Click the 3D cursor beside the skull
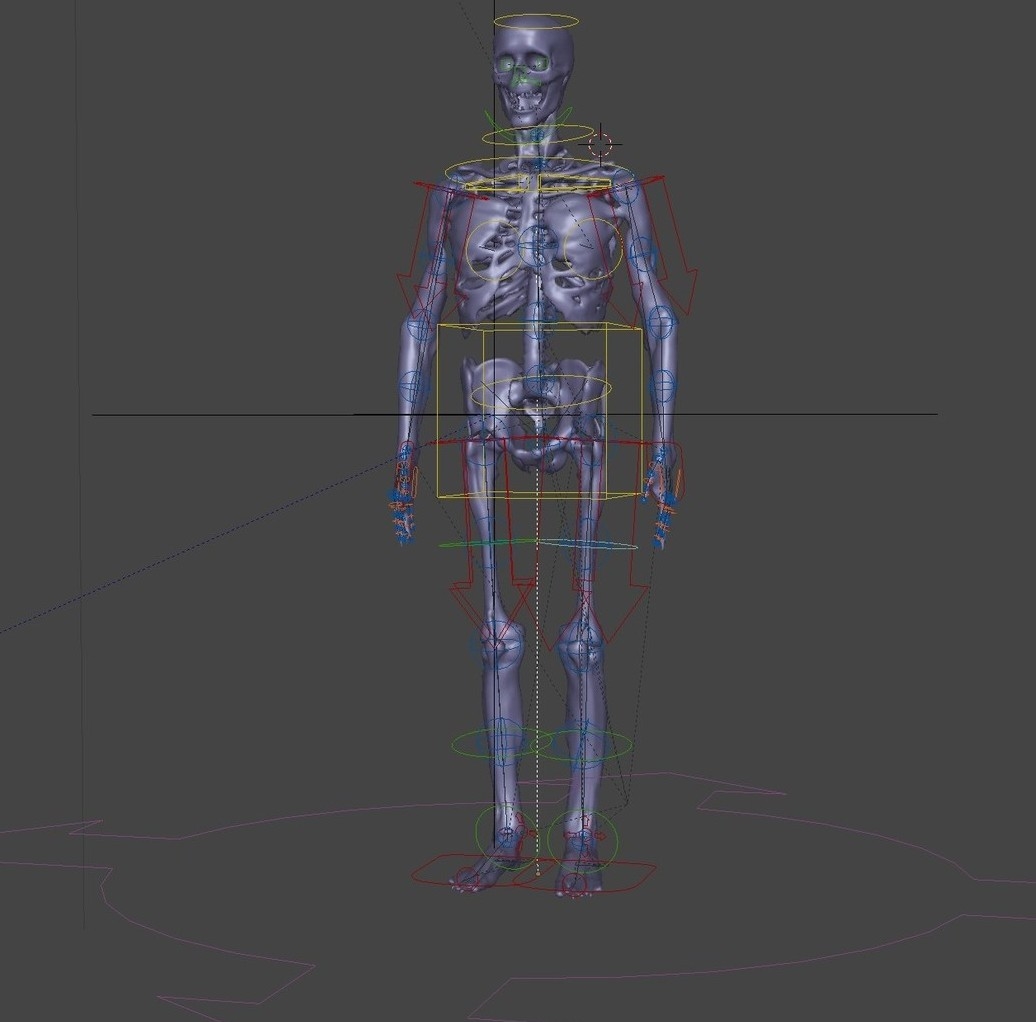1036x1022 pixels. point(598,143)
